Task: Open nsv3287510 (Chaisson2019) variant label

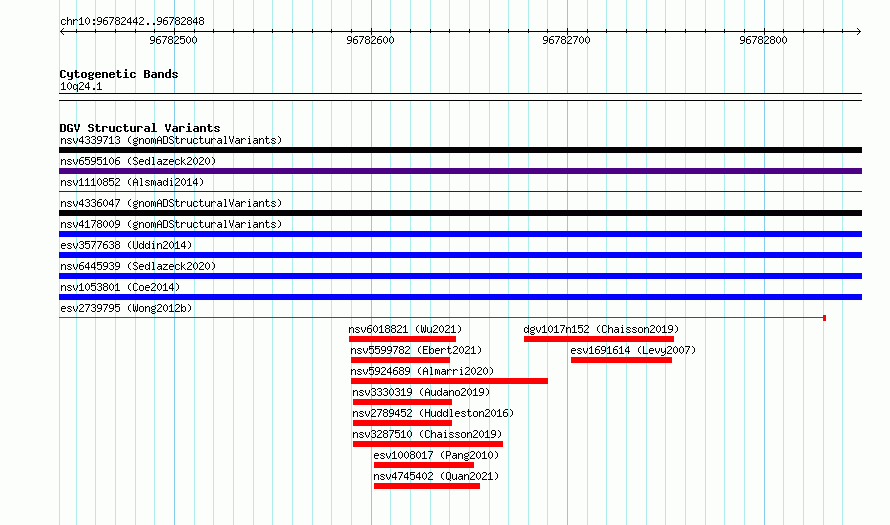Action: pos(427,434)
